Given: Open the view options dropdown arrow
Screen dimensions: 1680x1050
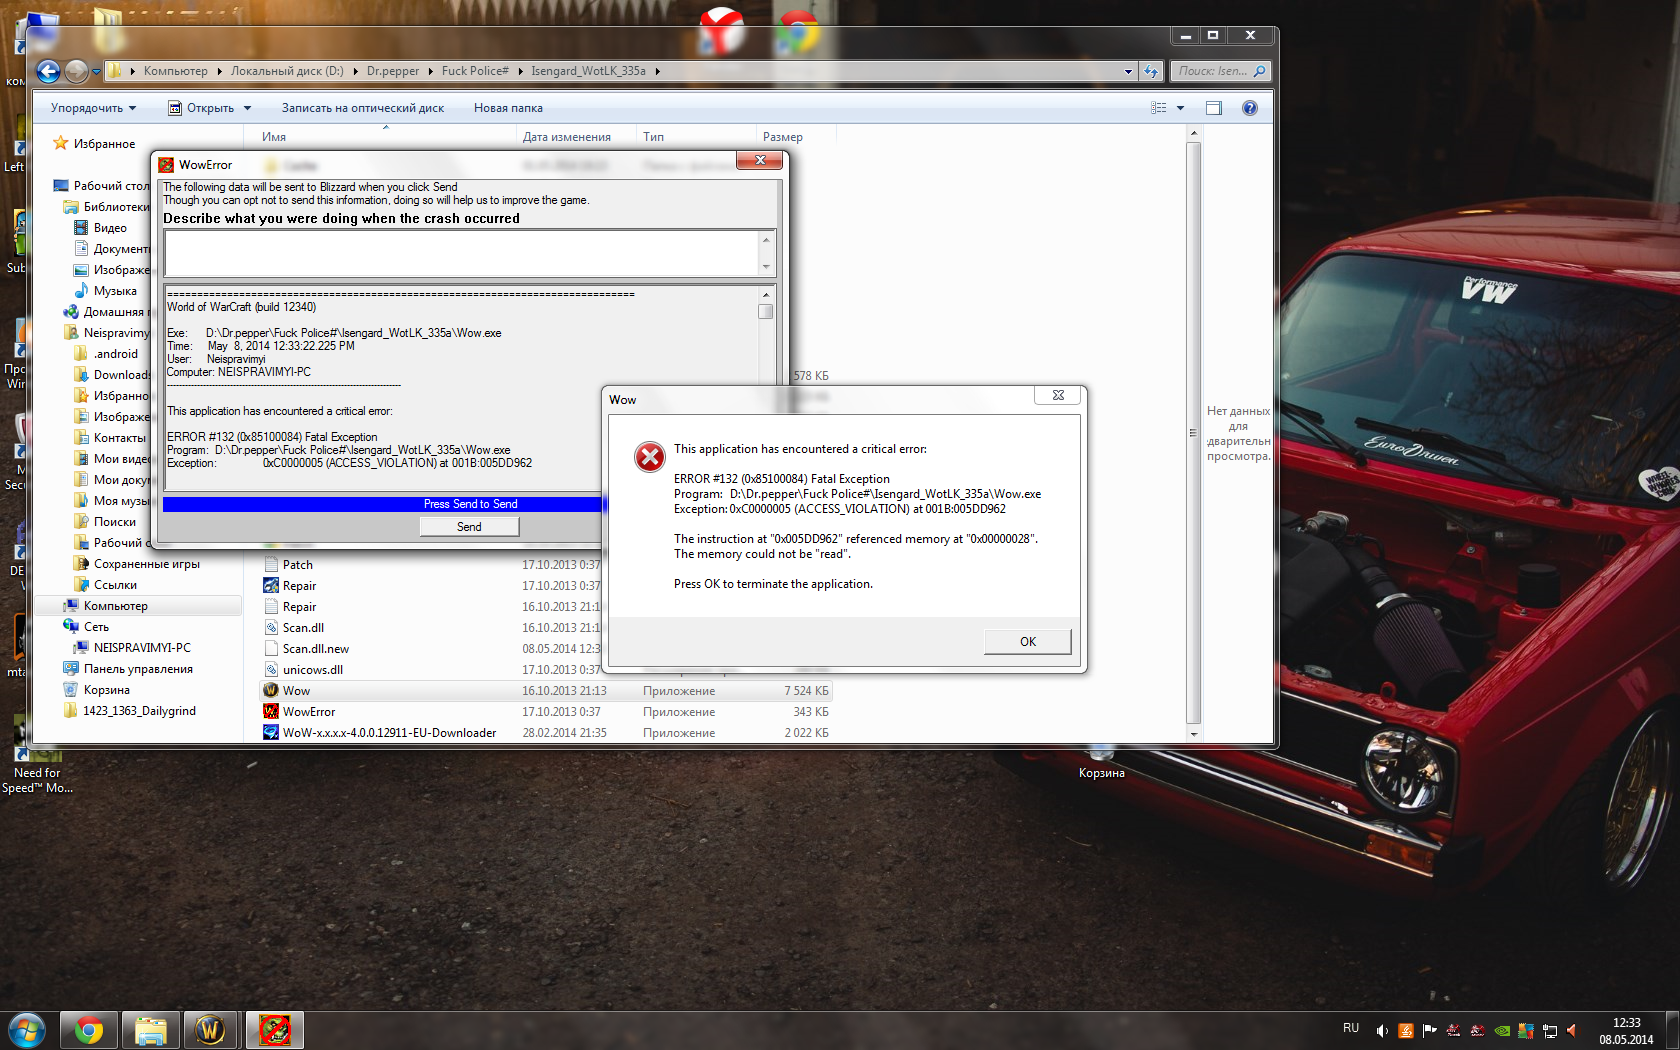Looking at the screenshot, I should (x=1180, y=108).
